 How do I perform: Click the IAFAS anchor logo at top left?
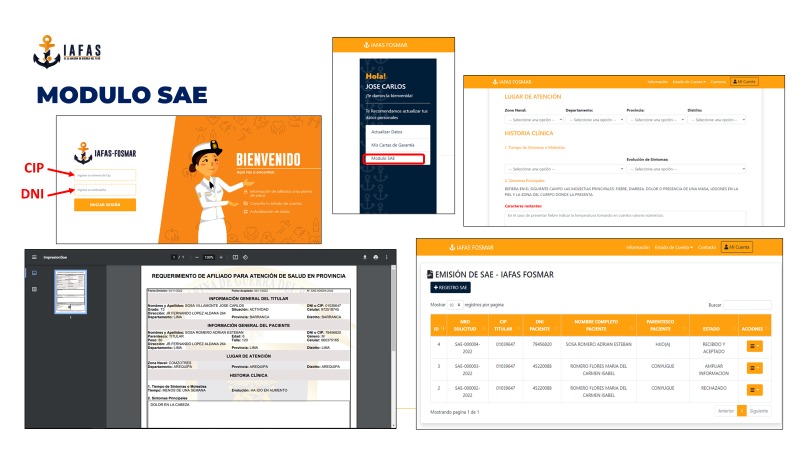[x=46, y=52]
